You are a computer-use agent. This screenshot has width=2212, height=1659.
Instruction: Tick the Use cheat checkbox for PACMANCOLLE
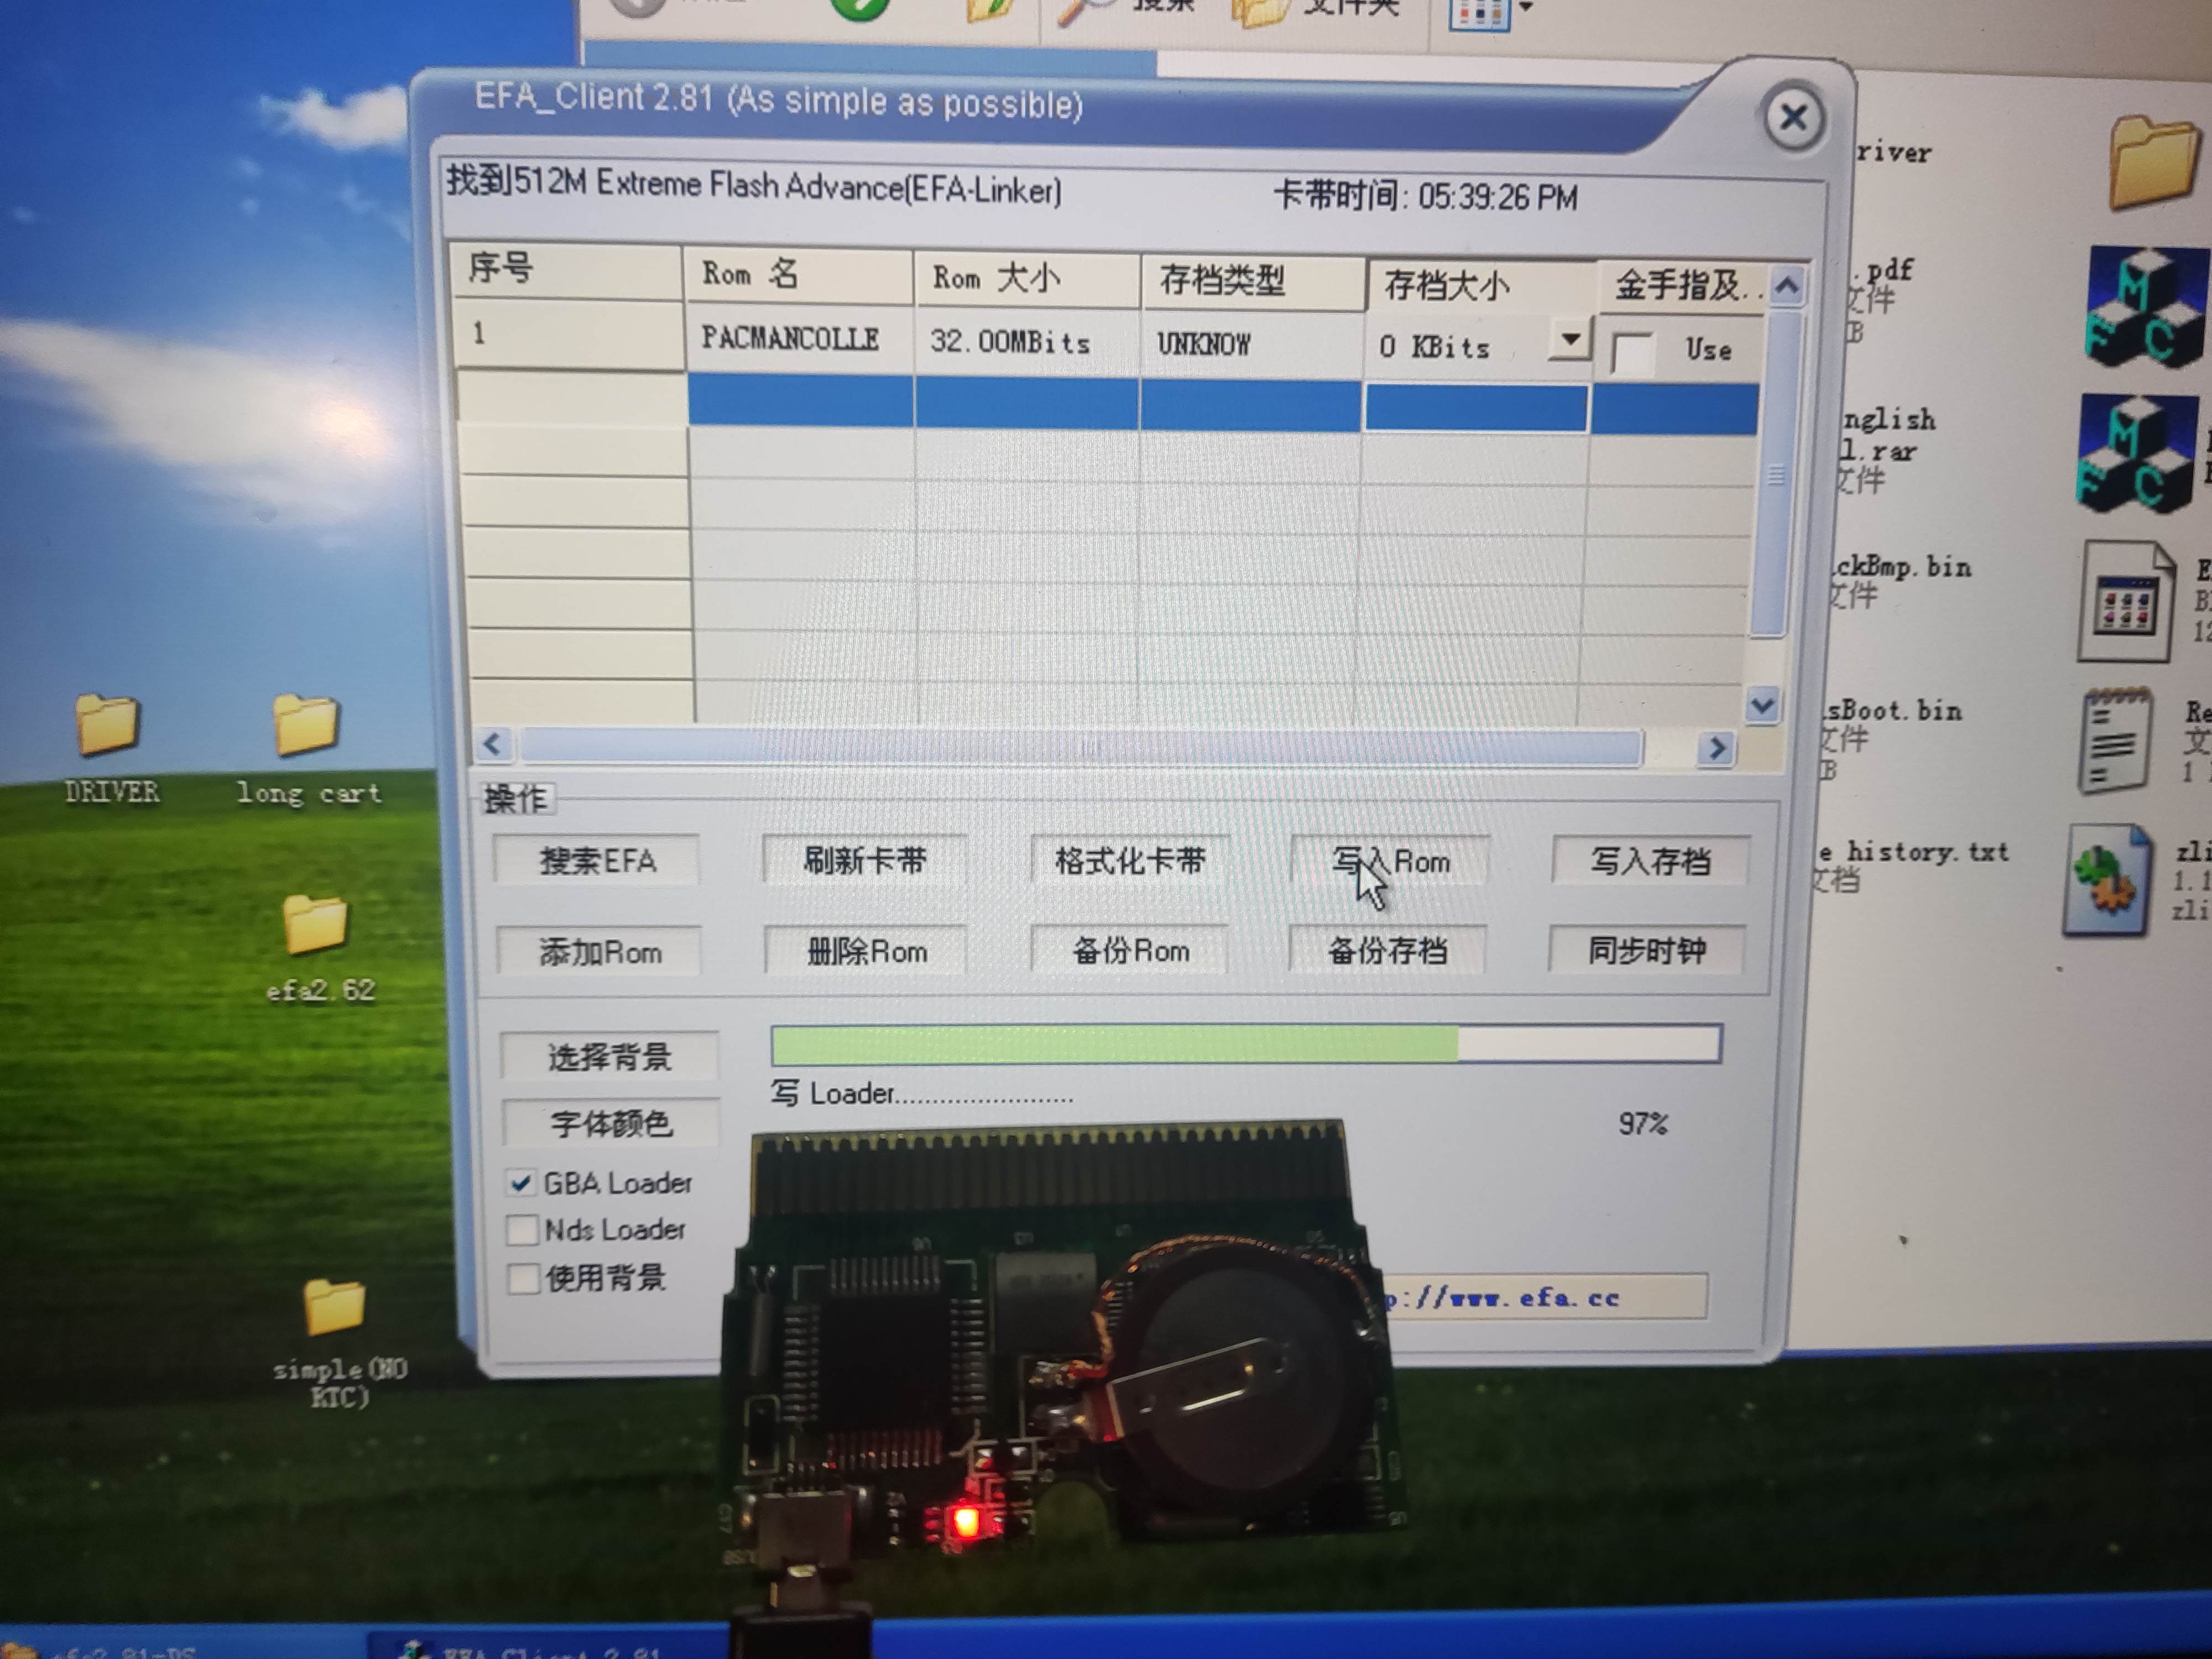[x=1632, y=353]
